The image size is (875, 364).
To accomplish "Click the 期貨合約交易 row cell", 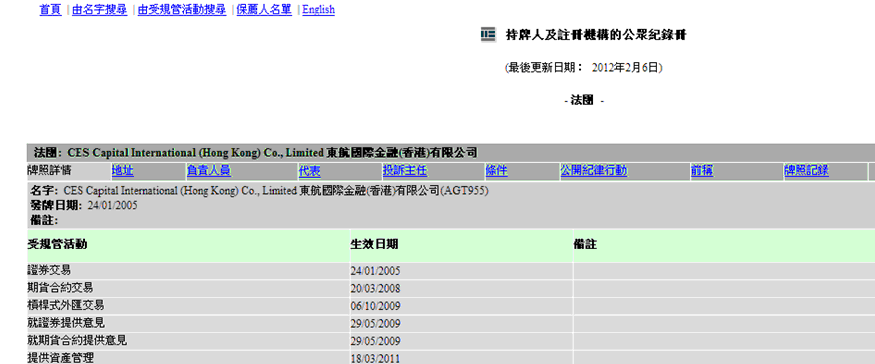I will 188,288.
